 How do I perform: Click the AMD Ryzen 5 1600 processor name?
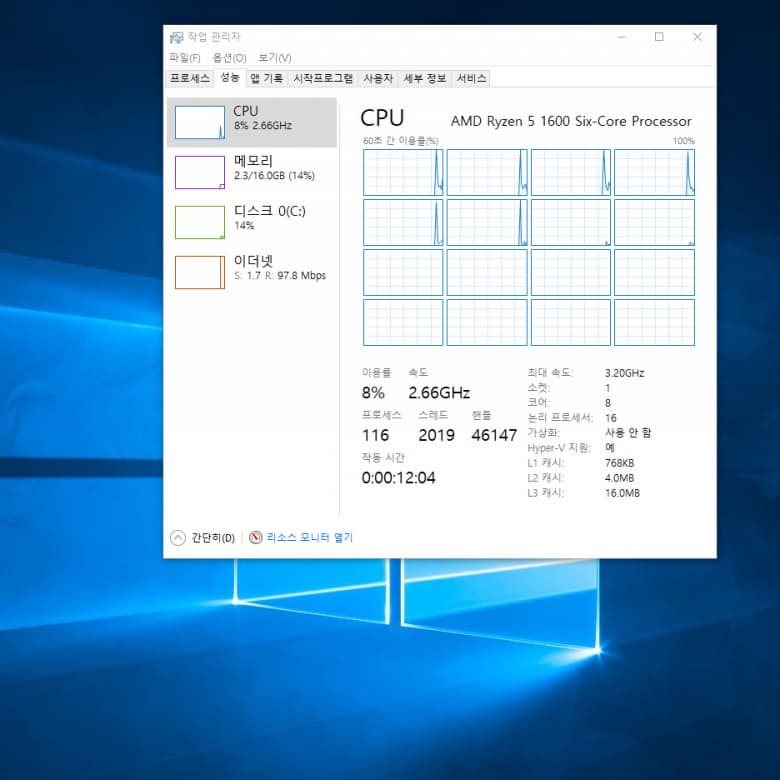pos(571,121)
